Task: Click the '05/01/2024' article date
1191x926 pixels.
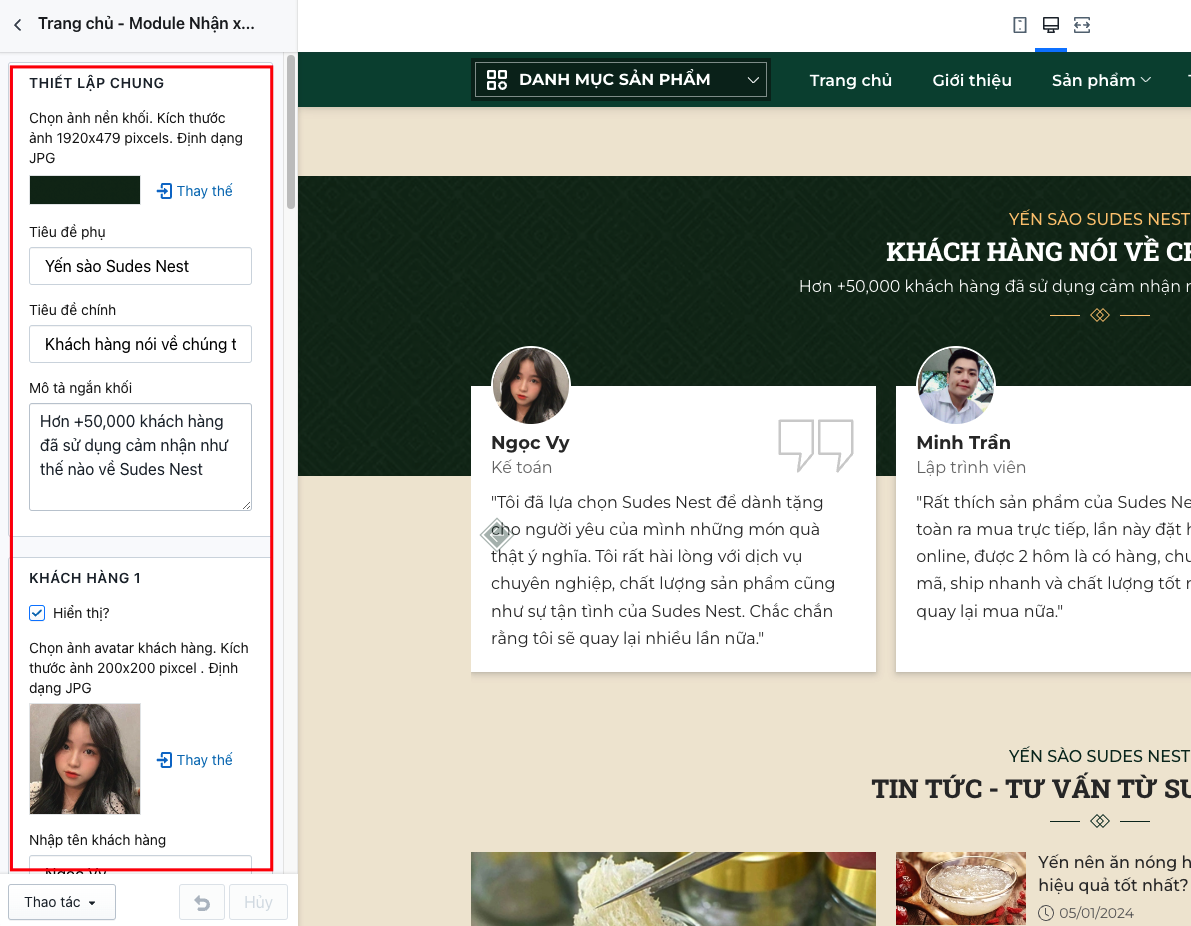Action: point(1096,913)
